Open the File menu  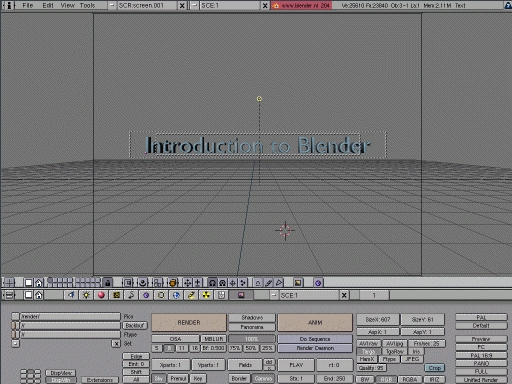click(x=28, y=5)
